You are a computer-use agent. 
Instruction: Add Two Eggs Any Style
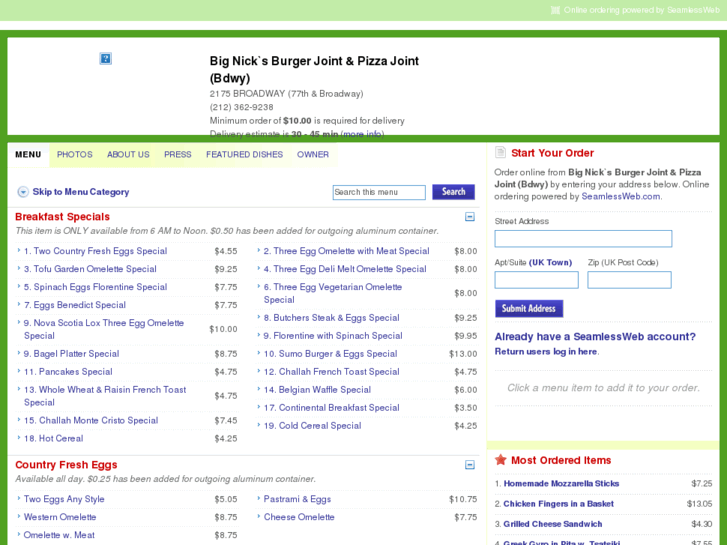[64, 499]
